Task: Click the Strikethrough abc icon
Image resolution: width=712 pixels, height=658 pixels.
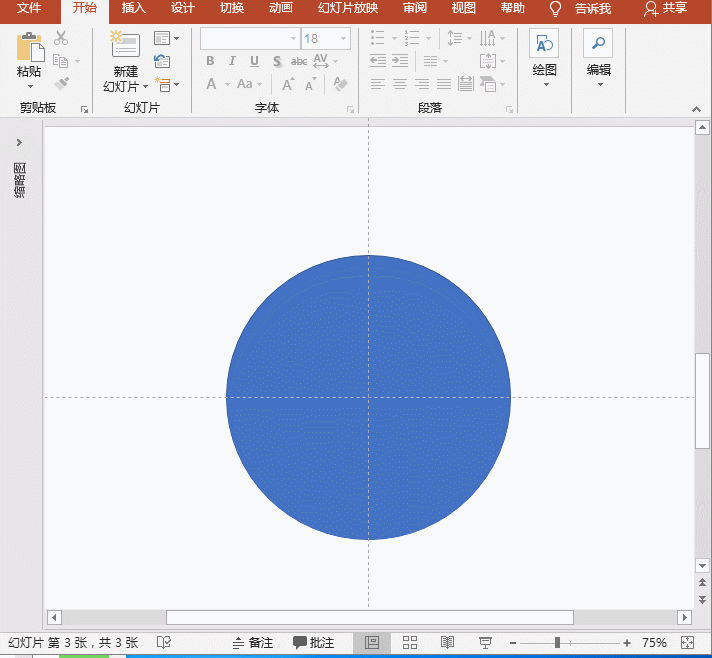Action: coord(299,61)
